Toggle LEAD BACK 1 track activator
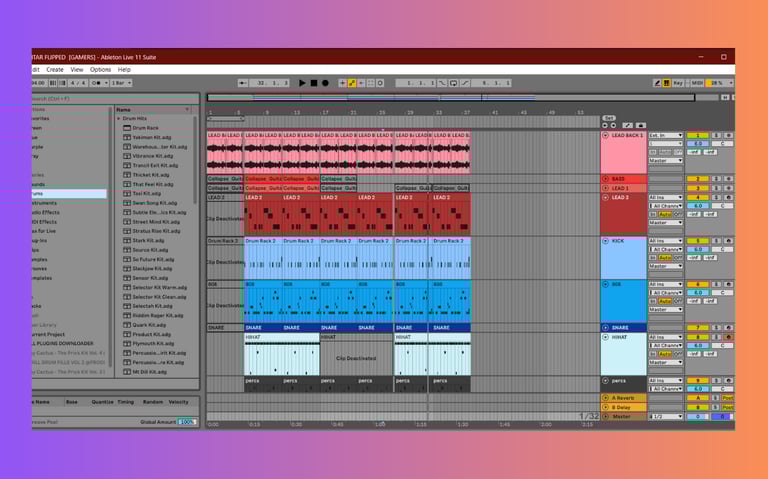The height and width of the screenshot is (479, 768). click(697, 135)
